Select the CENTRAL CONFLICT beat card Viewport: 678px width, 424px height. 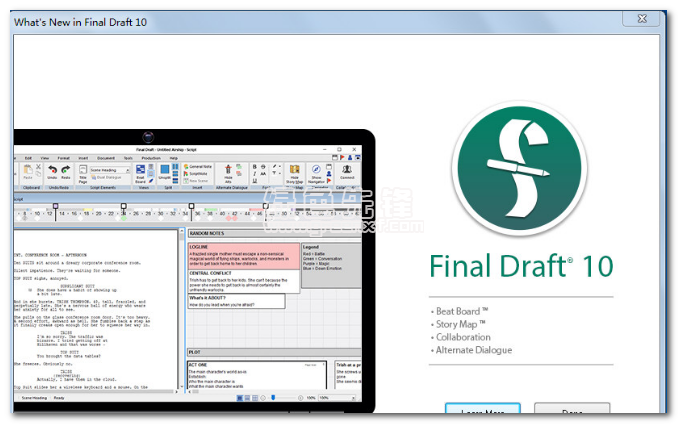(x=244, y=281)
